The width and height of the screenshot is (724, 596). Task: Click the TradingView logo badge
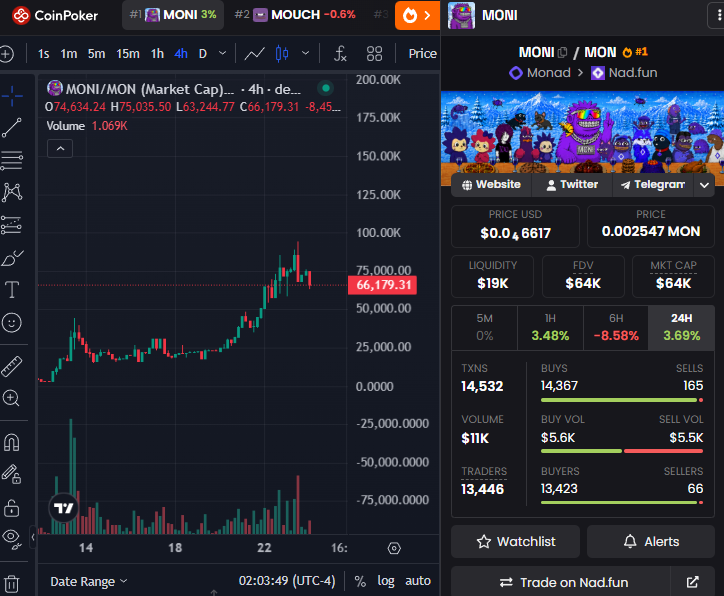(x=63, y=508)
